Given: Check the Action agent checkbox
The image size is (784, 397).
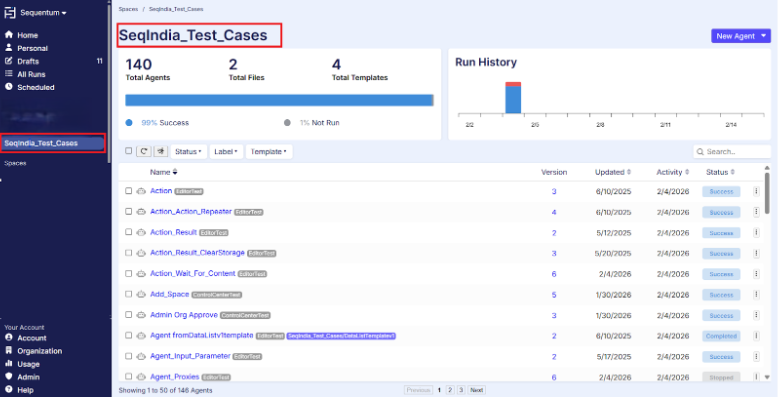Looking at the screenshot, I should click(x=128, y=191).
